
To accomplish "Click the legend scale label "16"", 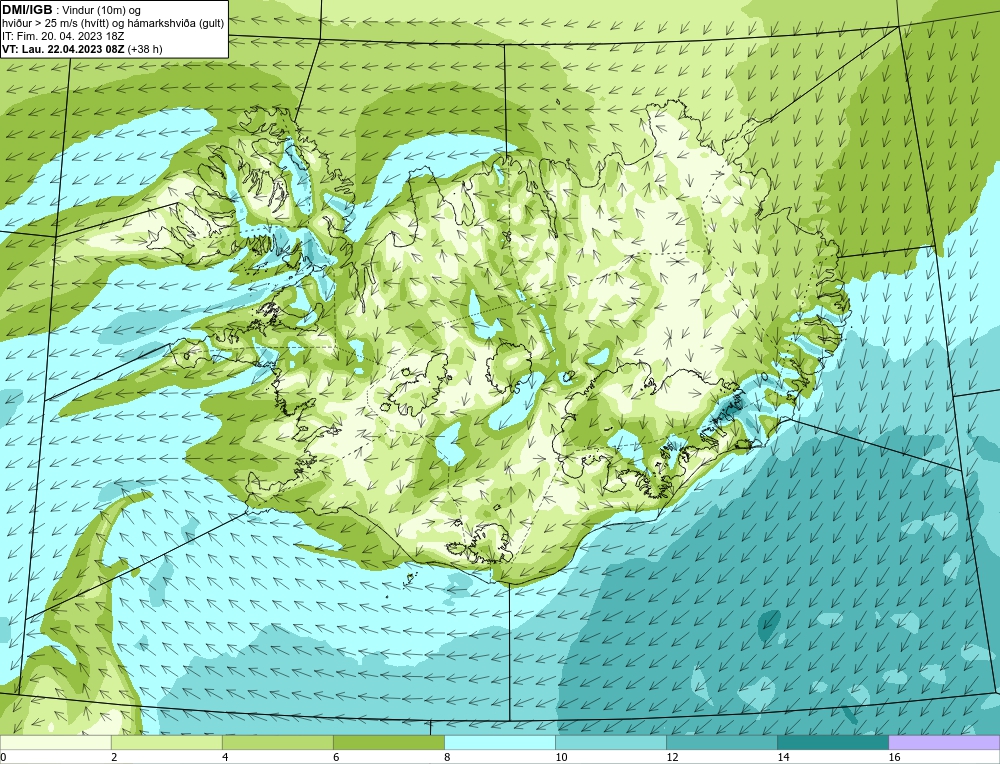I will [x=894, y=757].
